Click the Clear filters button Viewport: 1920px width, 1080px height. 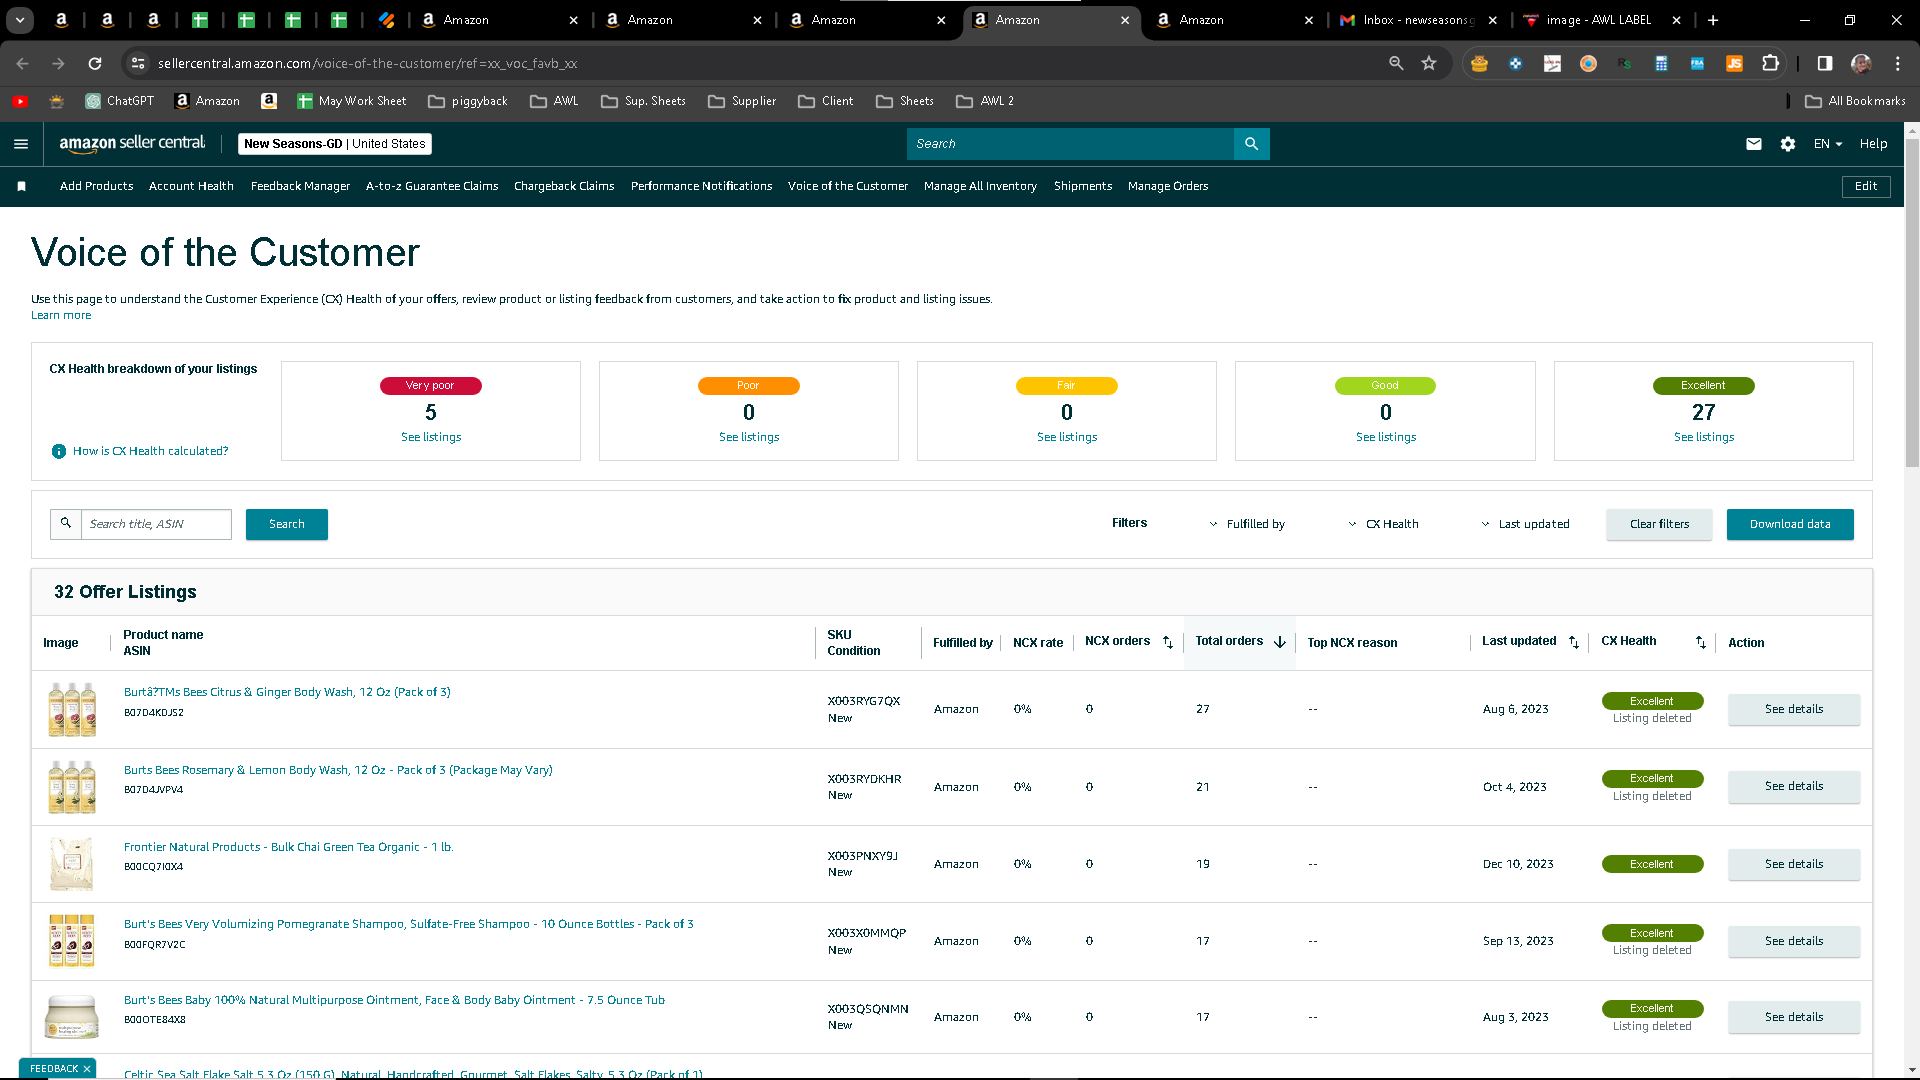1659,524
